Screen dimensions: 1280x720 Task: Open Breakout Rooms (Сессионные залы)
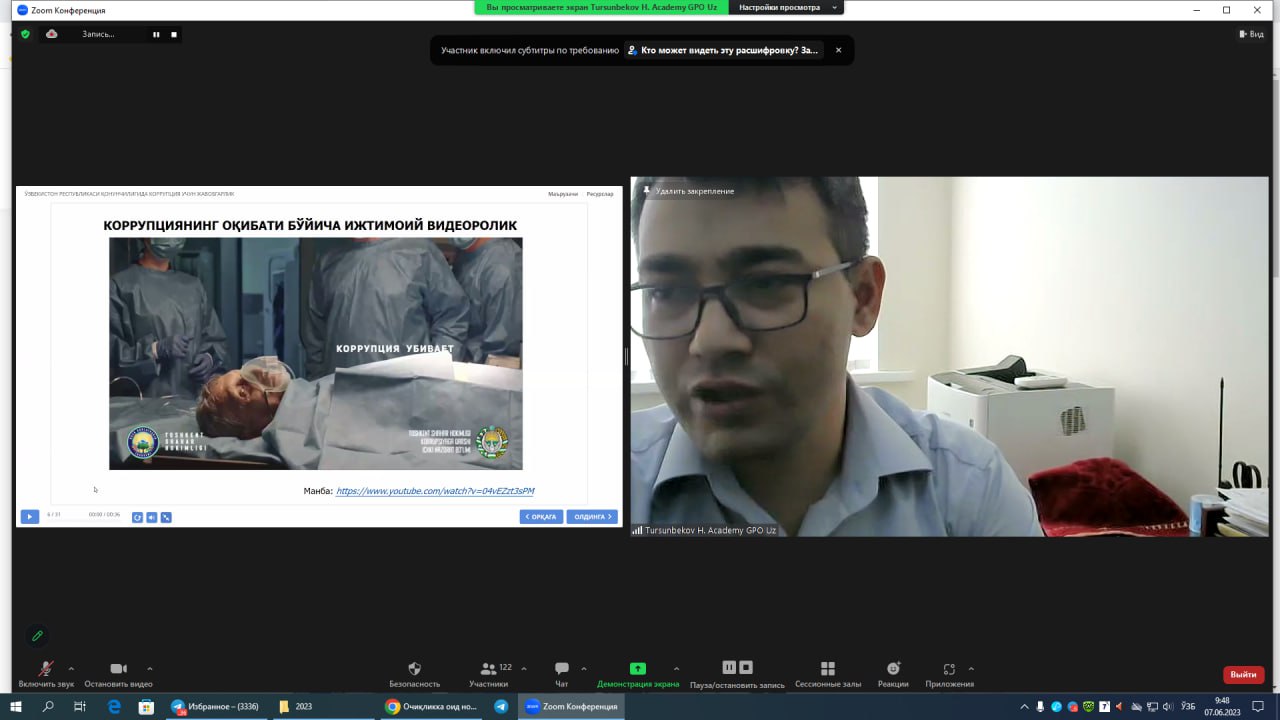pyautogui.click(x=827, y=669)
